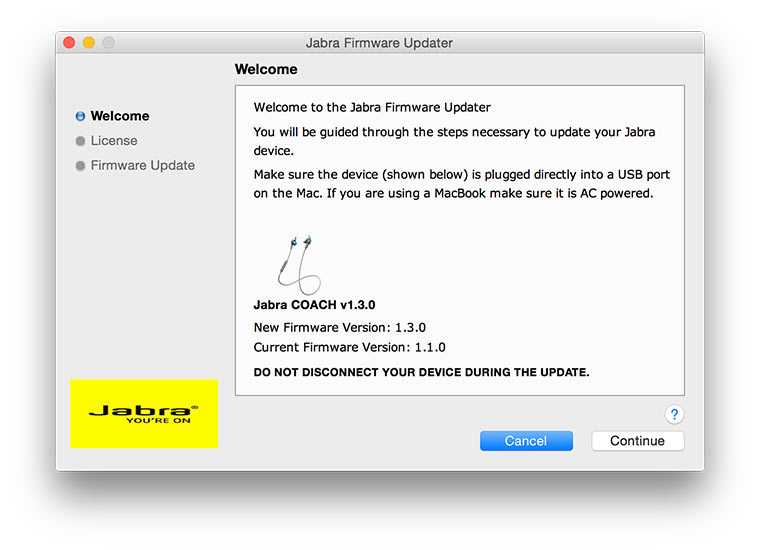Viewport: 760px width, 550px height.
Task: Click 'Current Firmware Version: 1.1.0' text
Action: coord(349,347)
